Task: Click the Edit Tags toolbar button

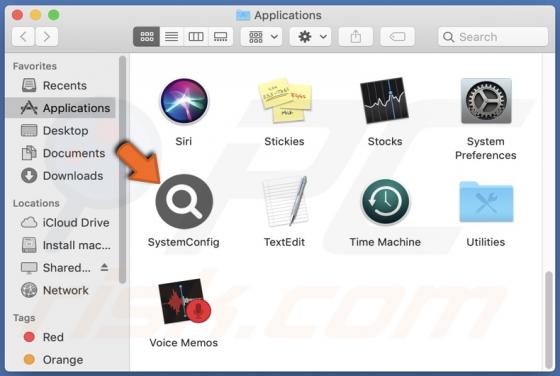Action: (397, 36)
